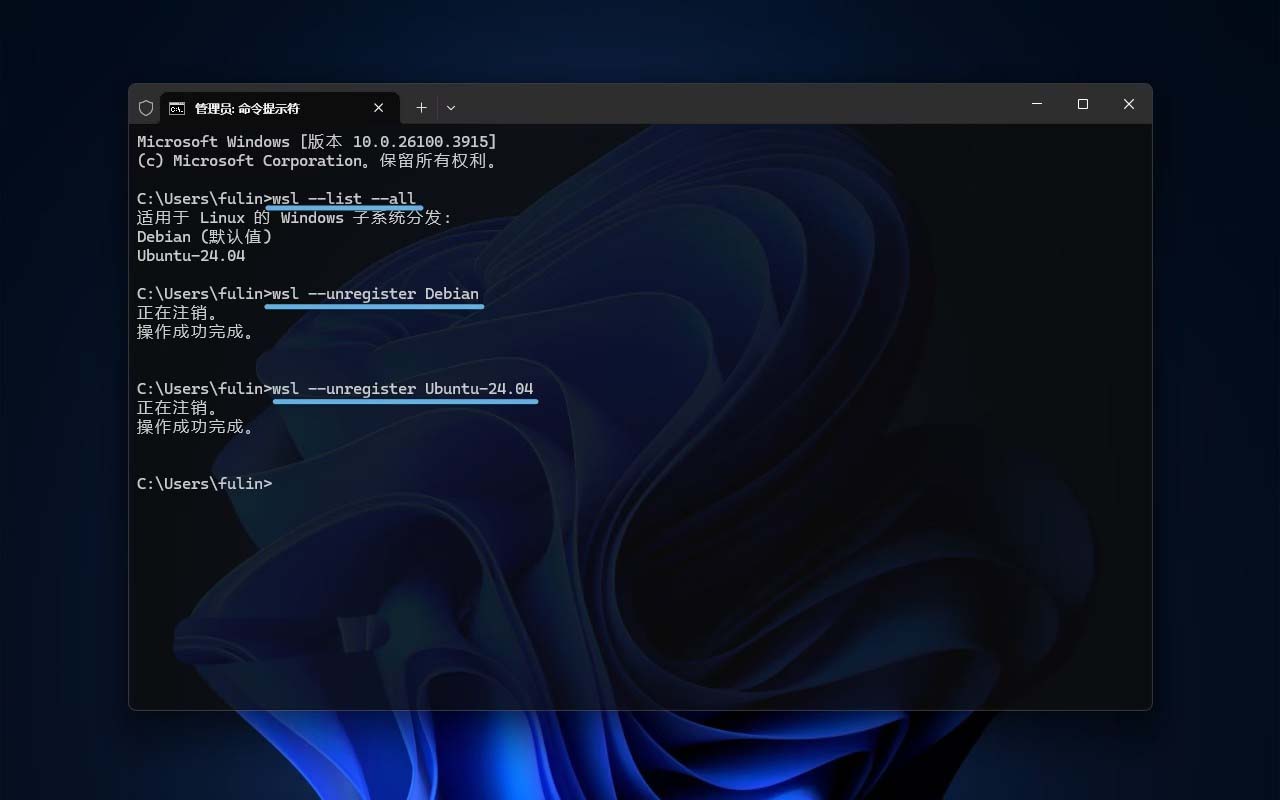Click the command "wsl --list --all"
This screenshot has height=800, width=1280.
point(344,198)
